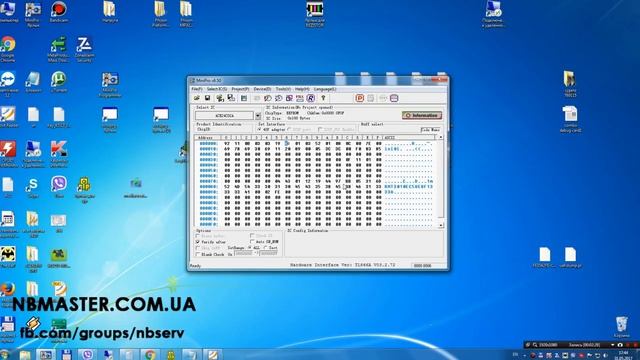
Task: Click the FILL buffer toolbar icon
Action: (300, 98)
